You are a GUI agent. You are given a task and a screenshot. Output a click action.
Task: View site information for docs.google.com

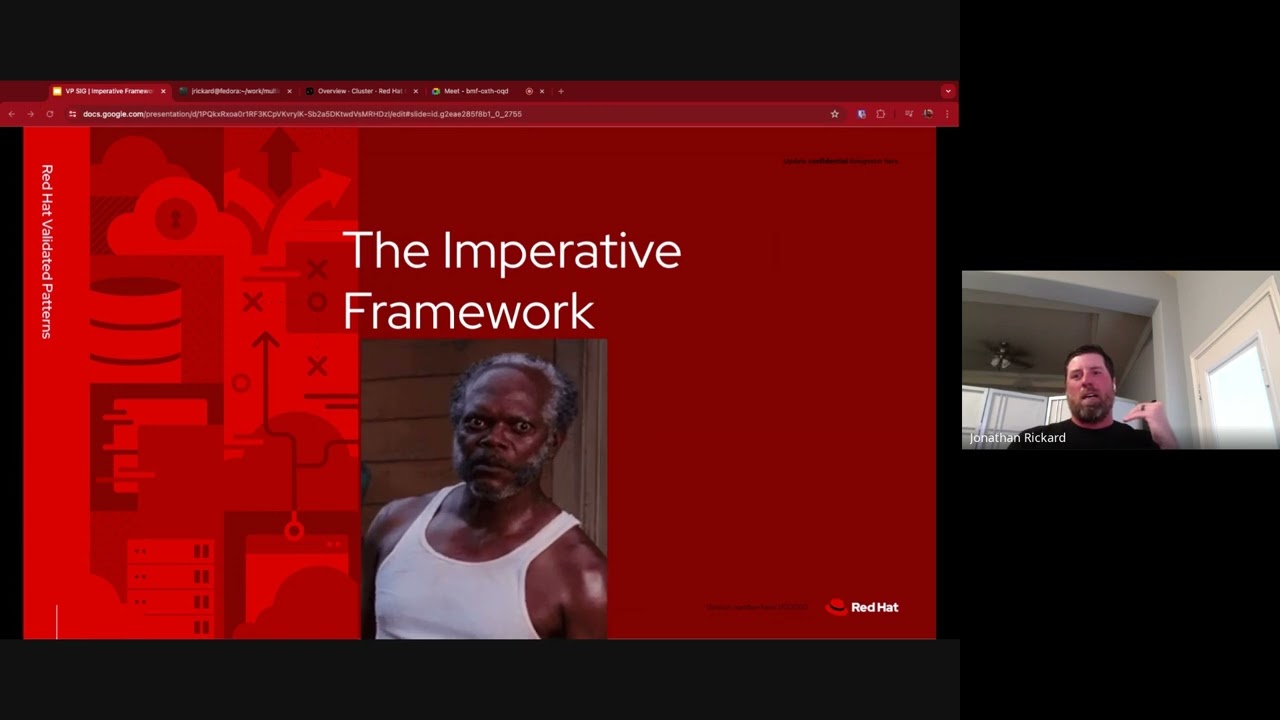[x=72, y=114]
